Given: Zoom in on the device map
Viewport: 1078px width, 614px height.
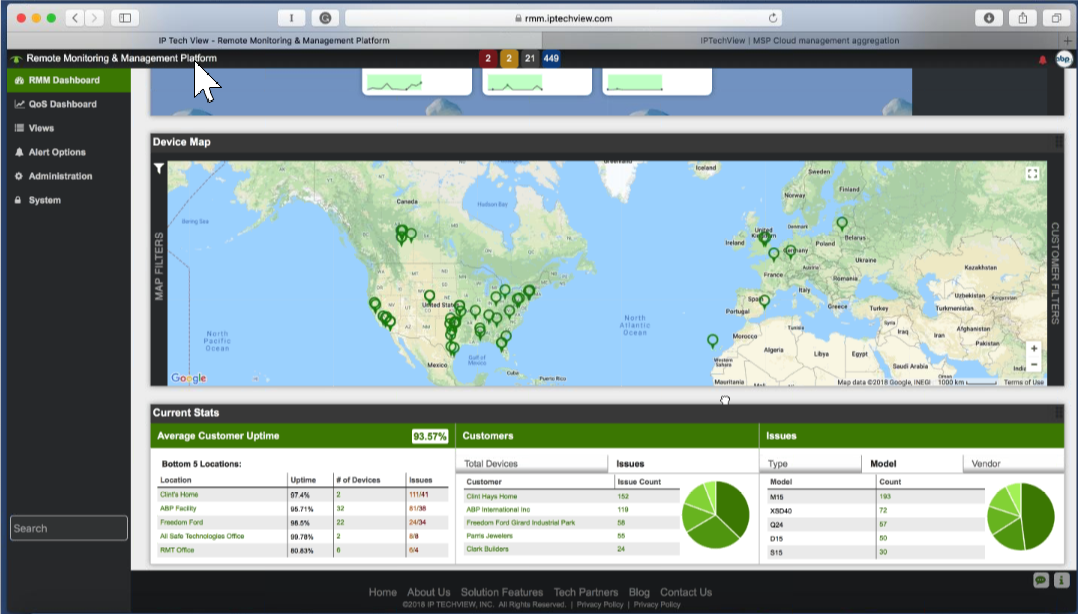Looking at the screenshot, I should point(1034,349).
